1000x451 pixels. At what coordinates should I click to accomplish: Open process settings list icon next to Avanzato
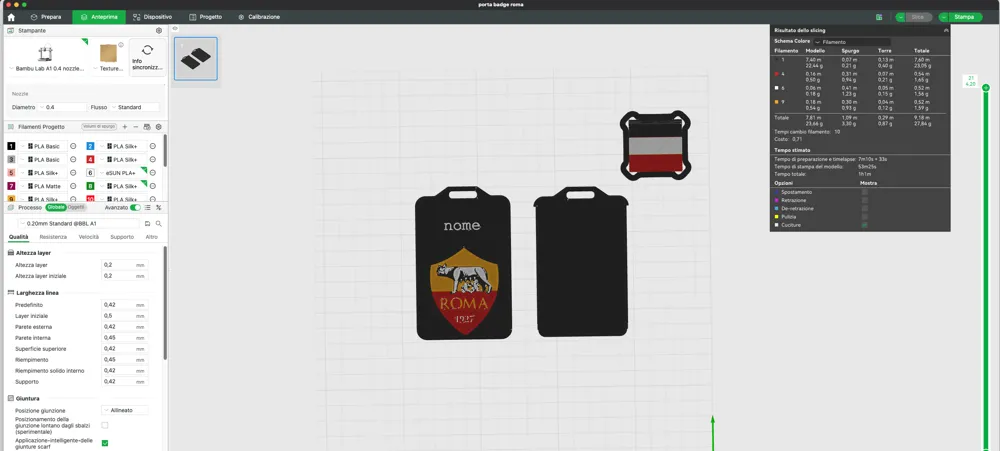point(148,207)
